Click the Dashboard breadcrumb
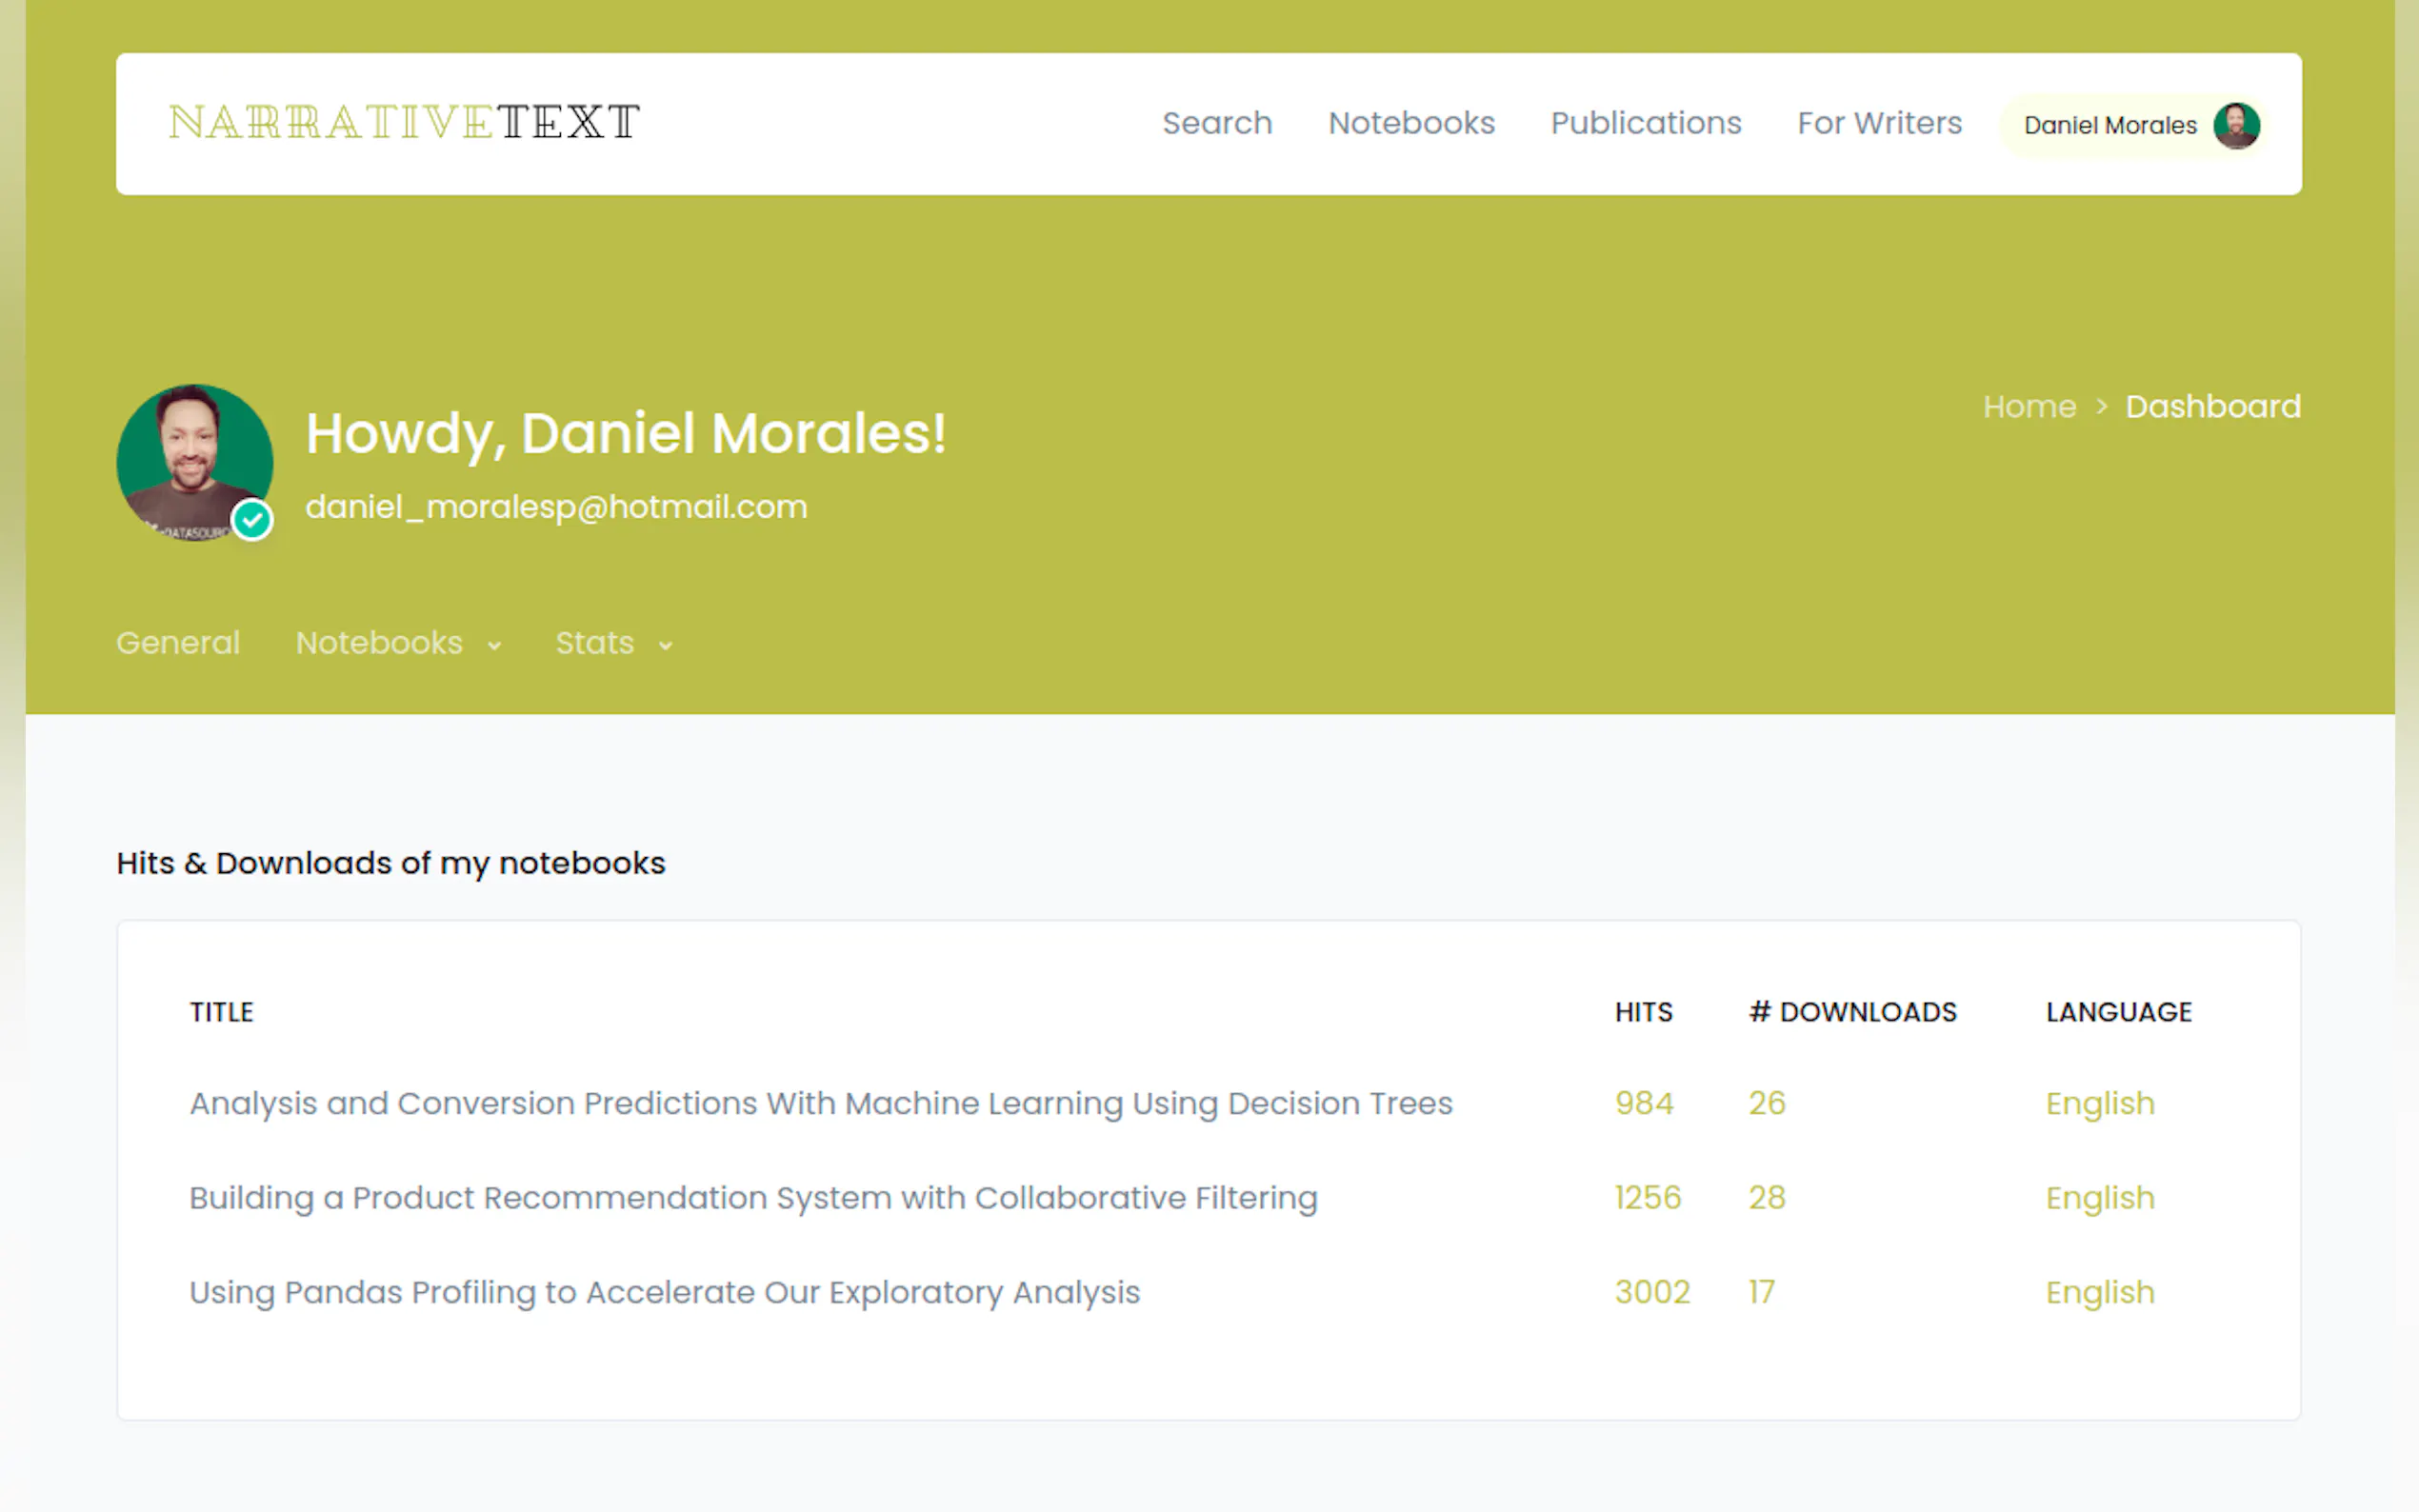The width and height of the screenshot is (2419, 1512). click(2212, 407)
